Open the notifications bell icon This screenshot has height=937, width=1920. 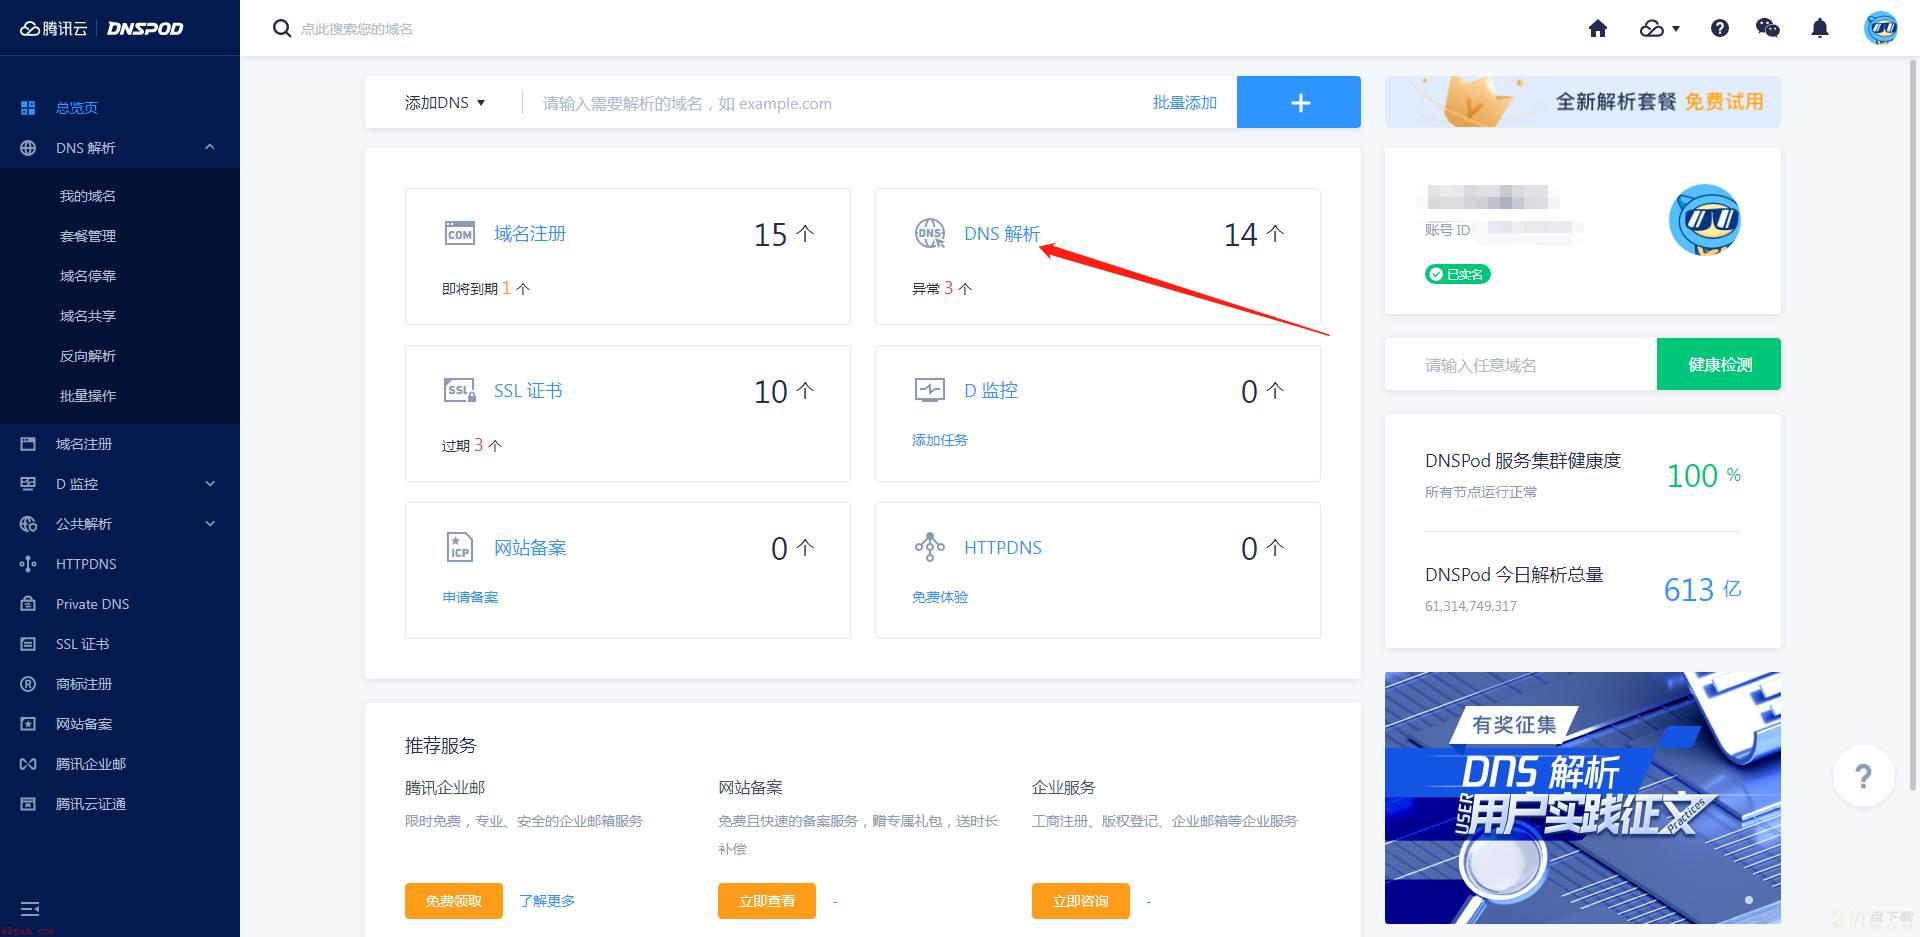click(1820, 28)
